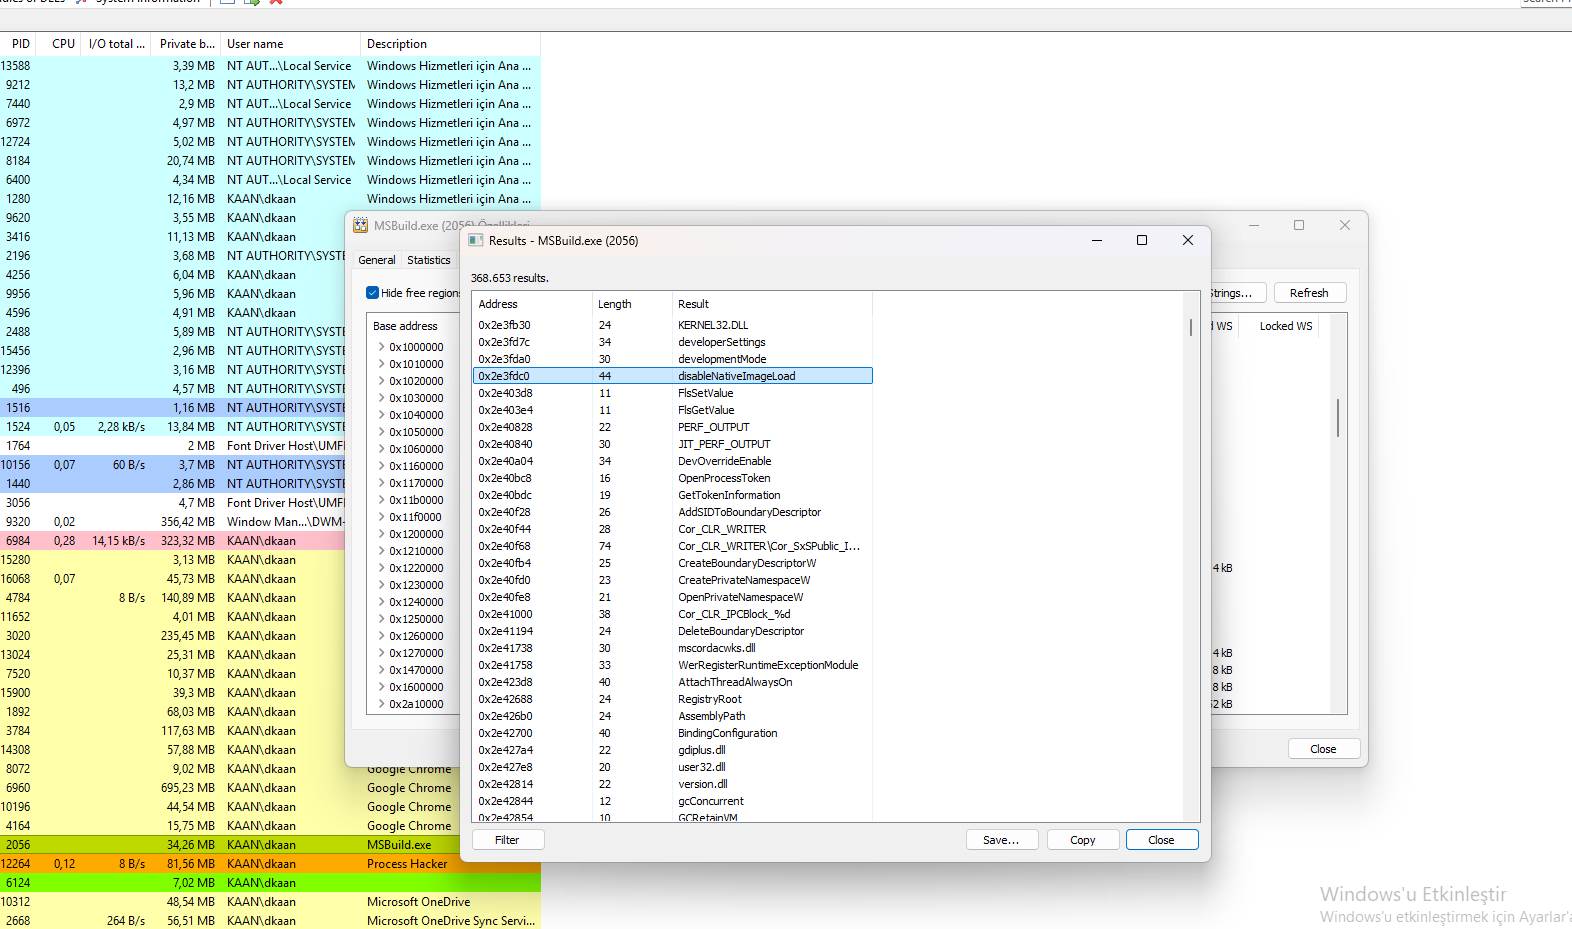Select the Microsoft OneDrive process row

coord(270,902)
